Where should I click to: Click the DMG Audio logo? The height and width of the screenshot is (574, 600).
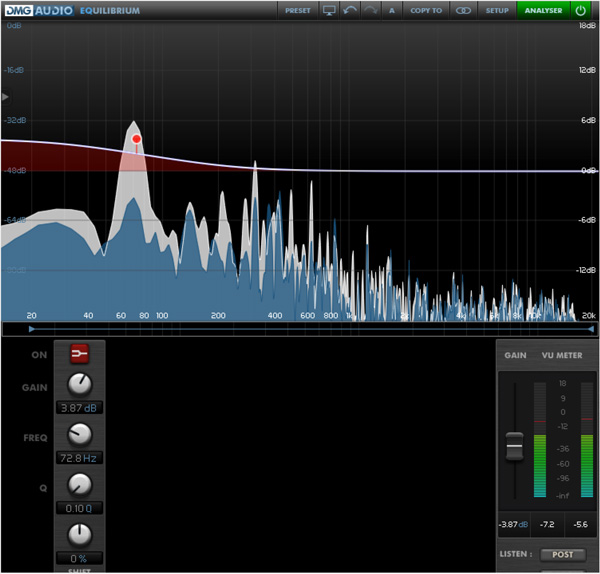39,10
